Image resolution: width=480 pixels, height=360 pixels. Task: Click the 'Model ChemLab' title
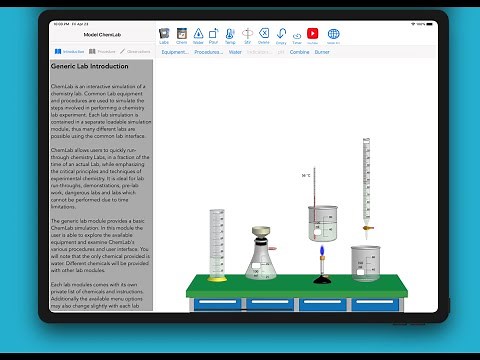pyautogui.click(x=102, y=35)
